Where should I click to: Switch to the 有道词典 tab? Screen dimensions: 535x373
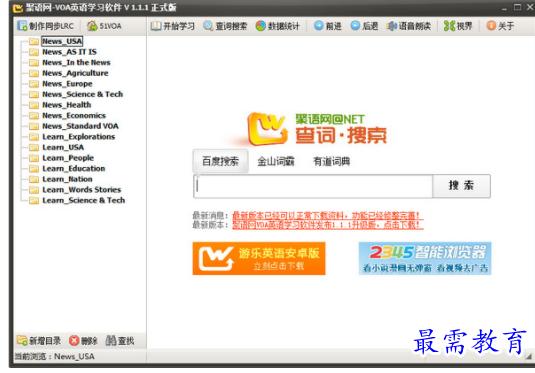click(331, 161)
